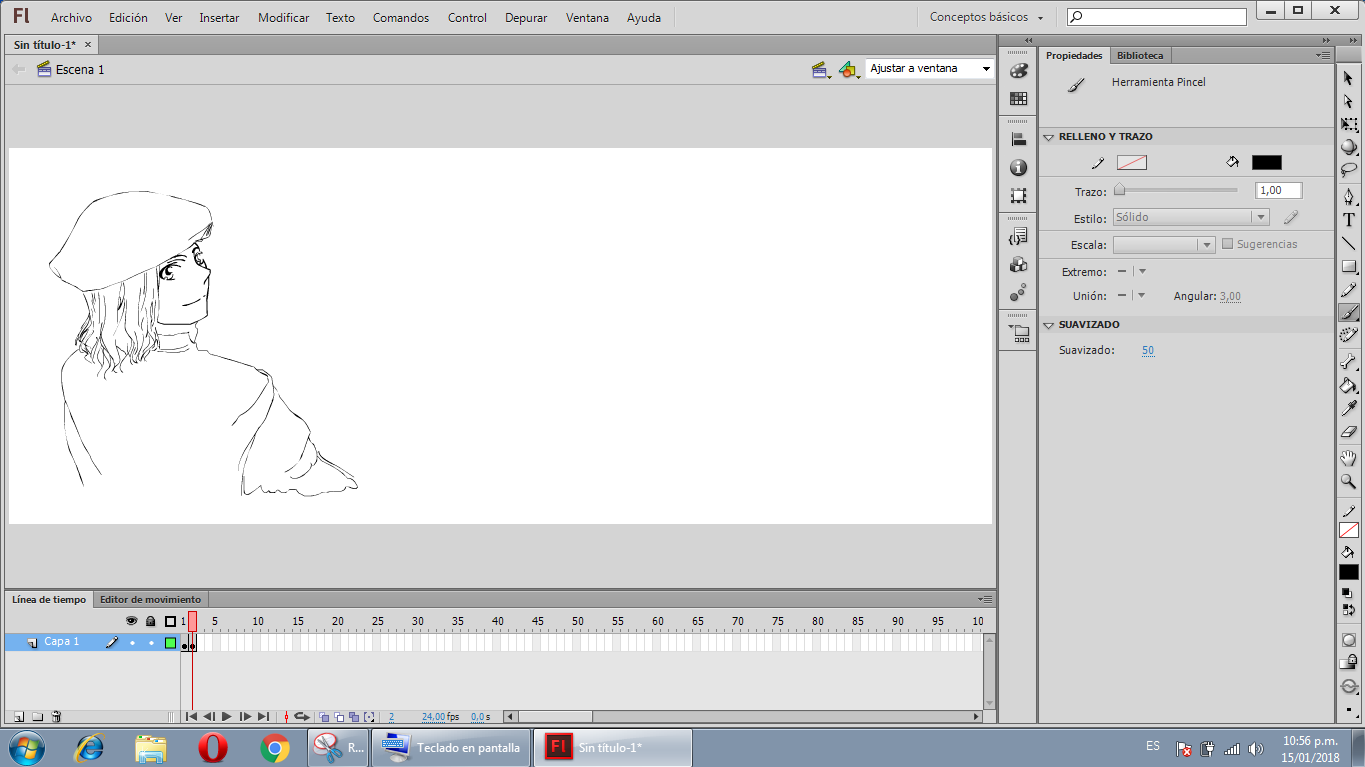Screen dimensions: 1365x767
Task: Toggle onion skin button in timeline
Action: [324, 716]
